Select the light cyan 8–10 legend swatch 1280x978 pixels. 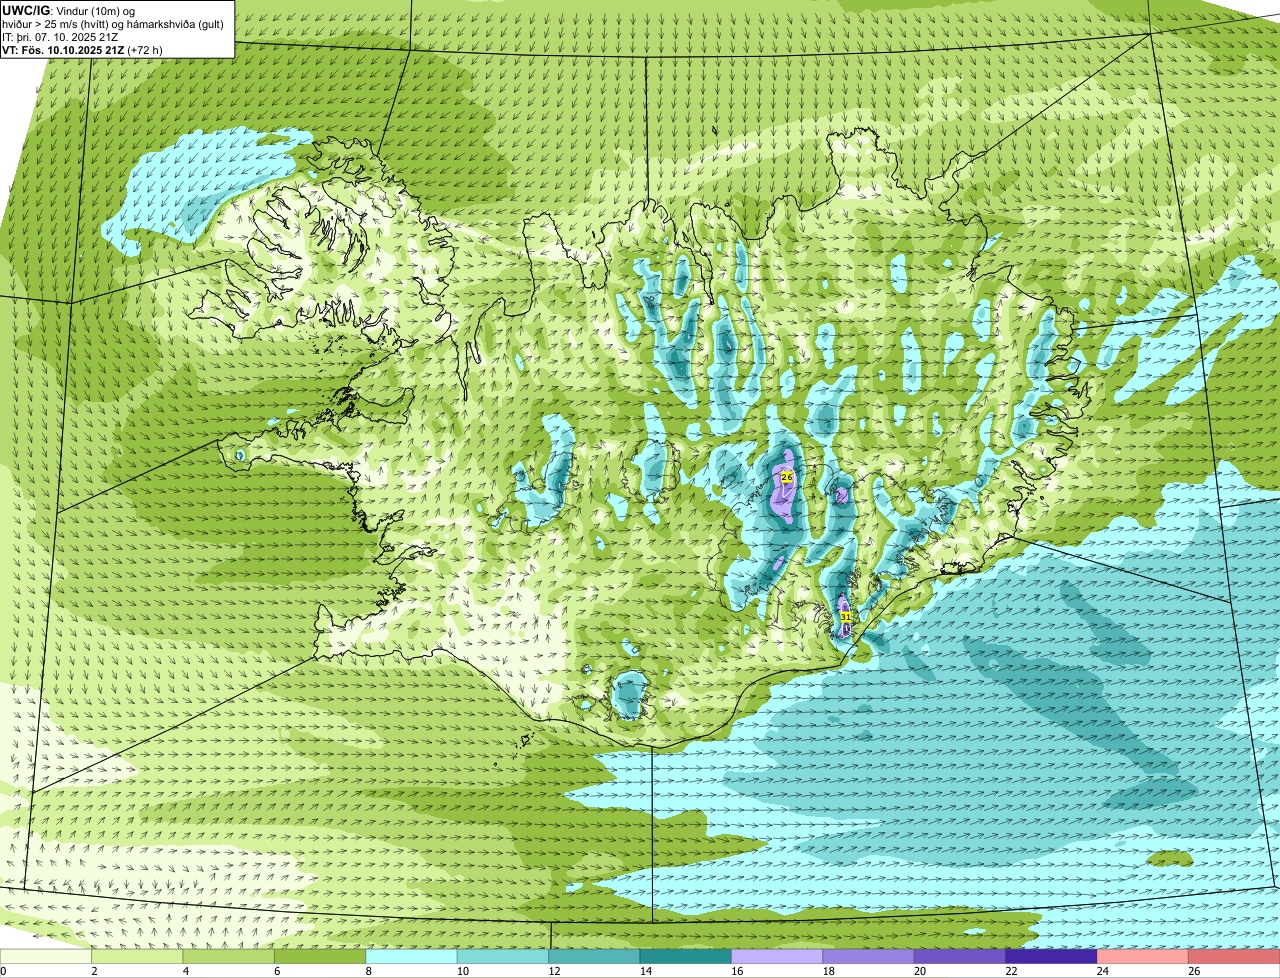(412, 956)
